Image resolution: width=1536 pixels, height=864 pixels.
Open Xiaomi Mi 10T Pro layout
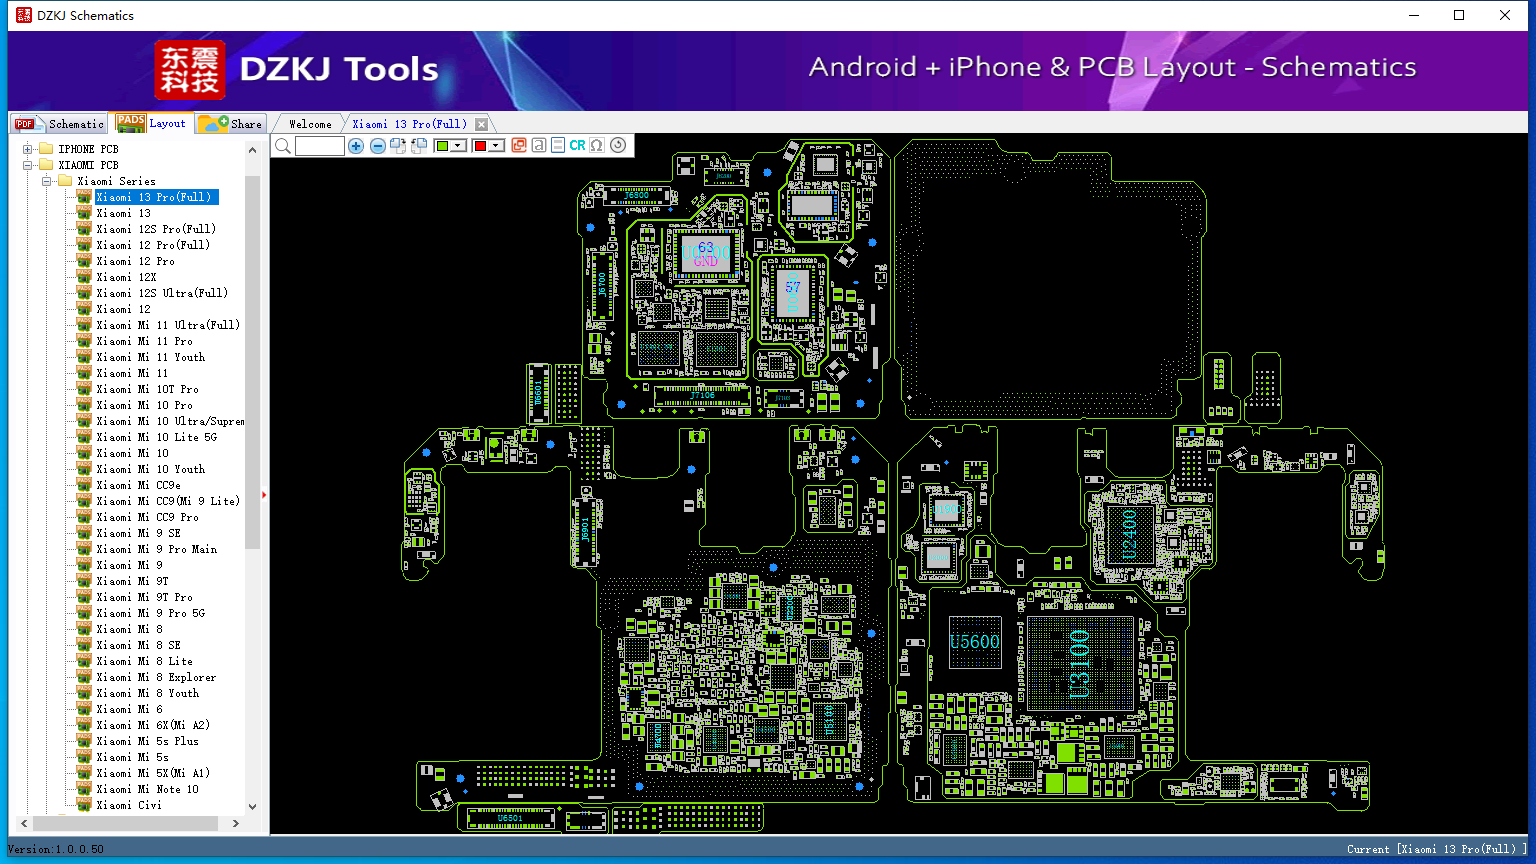tap(148, 389)
